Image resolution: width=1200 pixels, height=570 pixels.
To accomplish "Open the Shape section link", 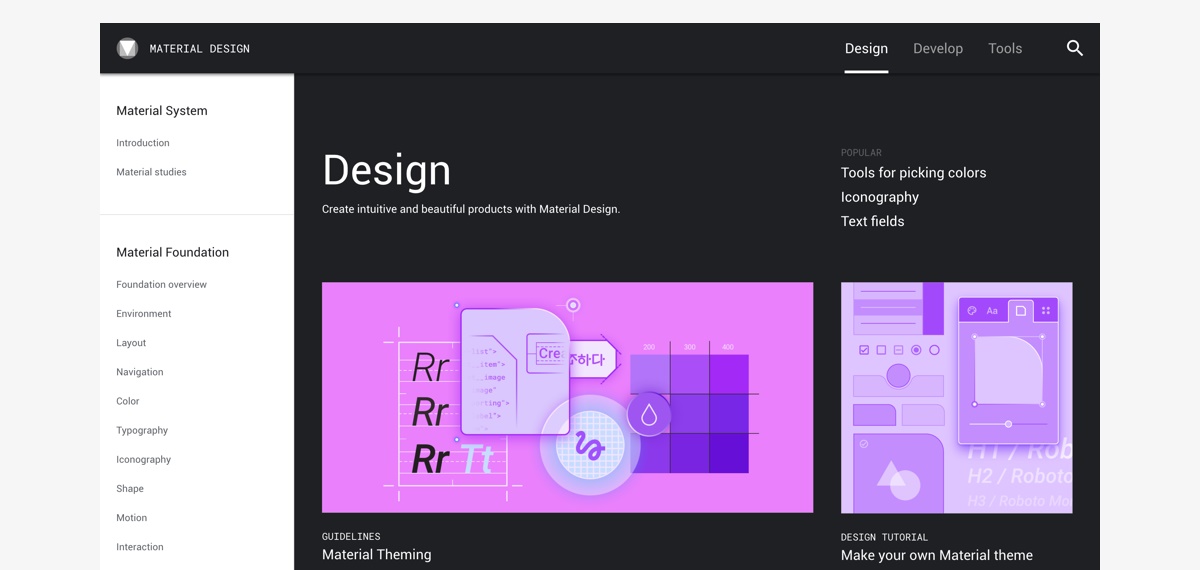I will [x=130, y=488].
